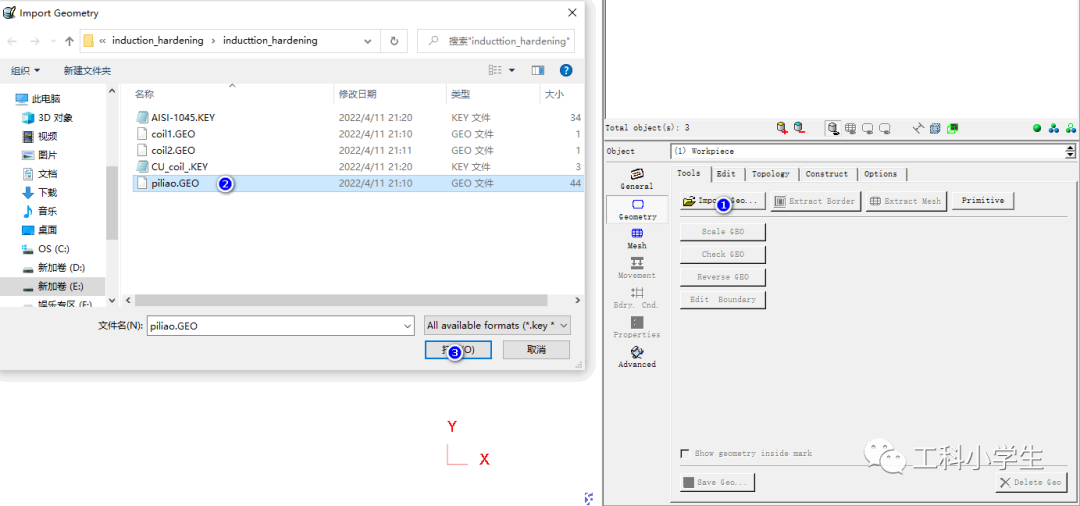Image resolution: width=1080 pixels, height=506 pixels.
Task: Switch to the Options tab
Action: point(881,174)
